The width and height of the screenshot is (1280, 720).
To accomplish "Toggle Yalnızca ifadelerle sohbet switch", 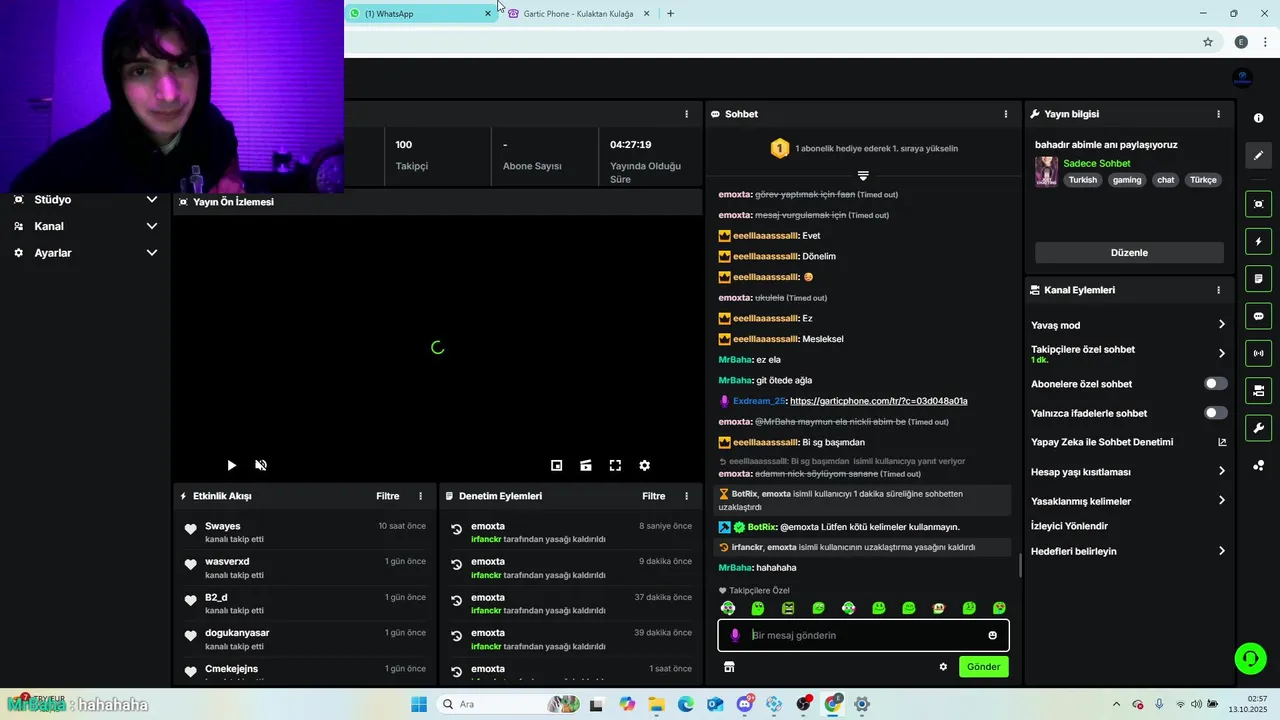I will coord(1215,413).
